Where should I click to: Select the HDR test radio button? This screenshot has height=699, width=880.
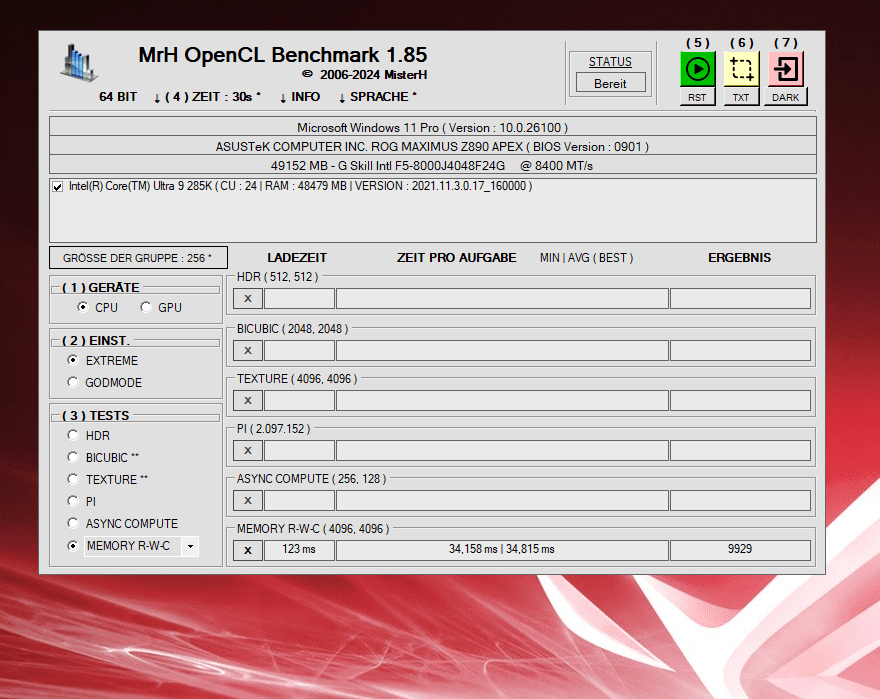(73, 435)
